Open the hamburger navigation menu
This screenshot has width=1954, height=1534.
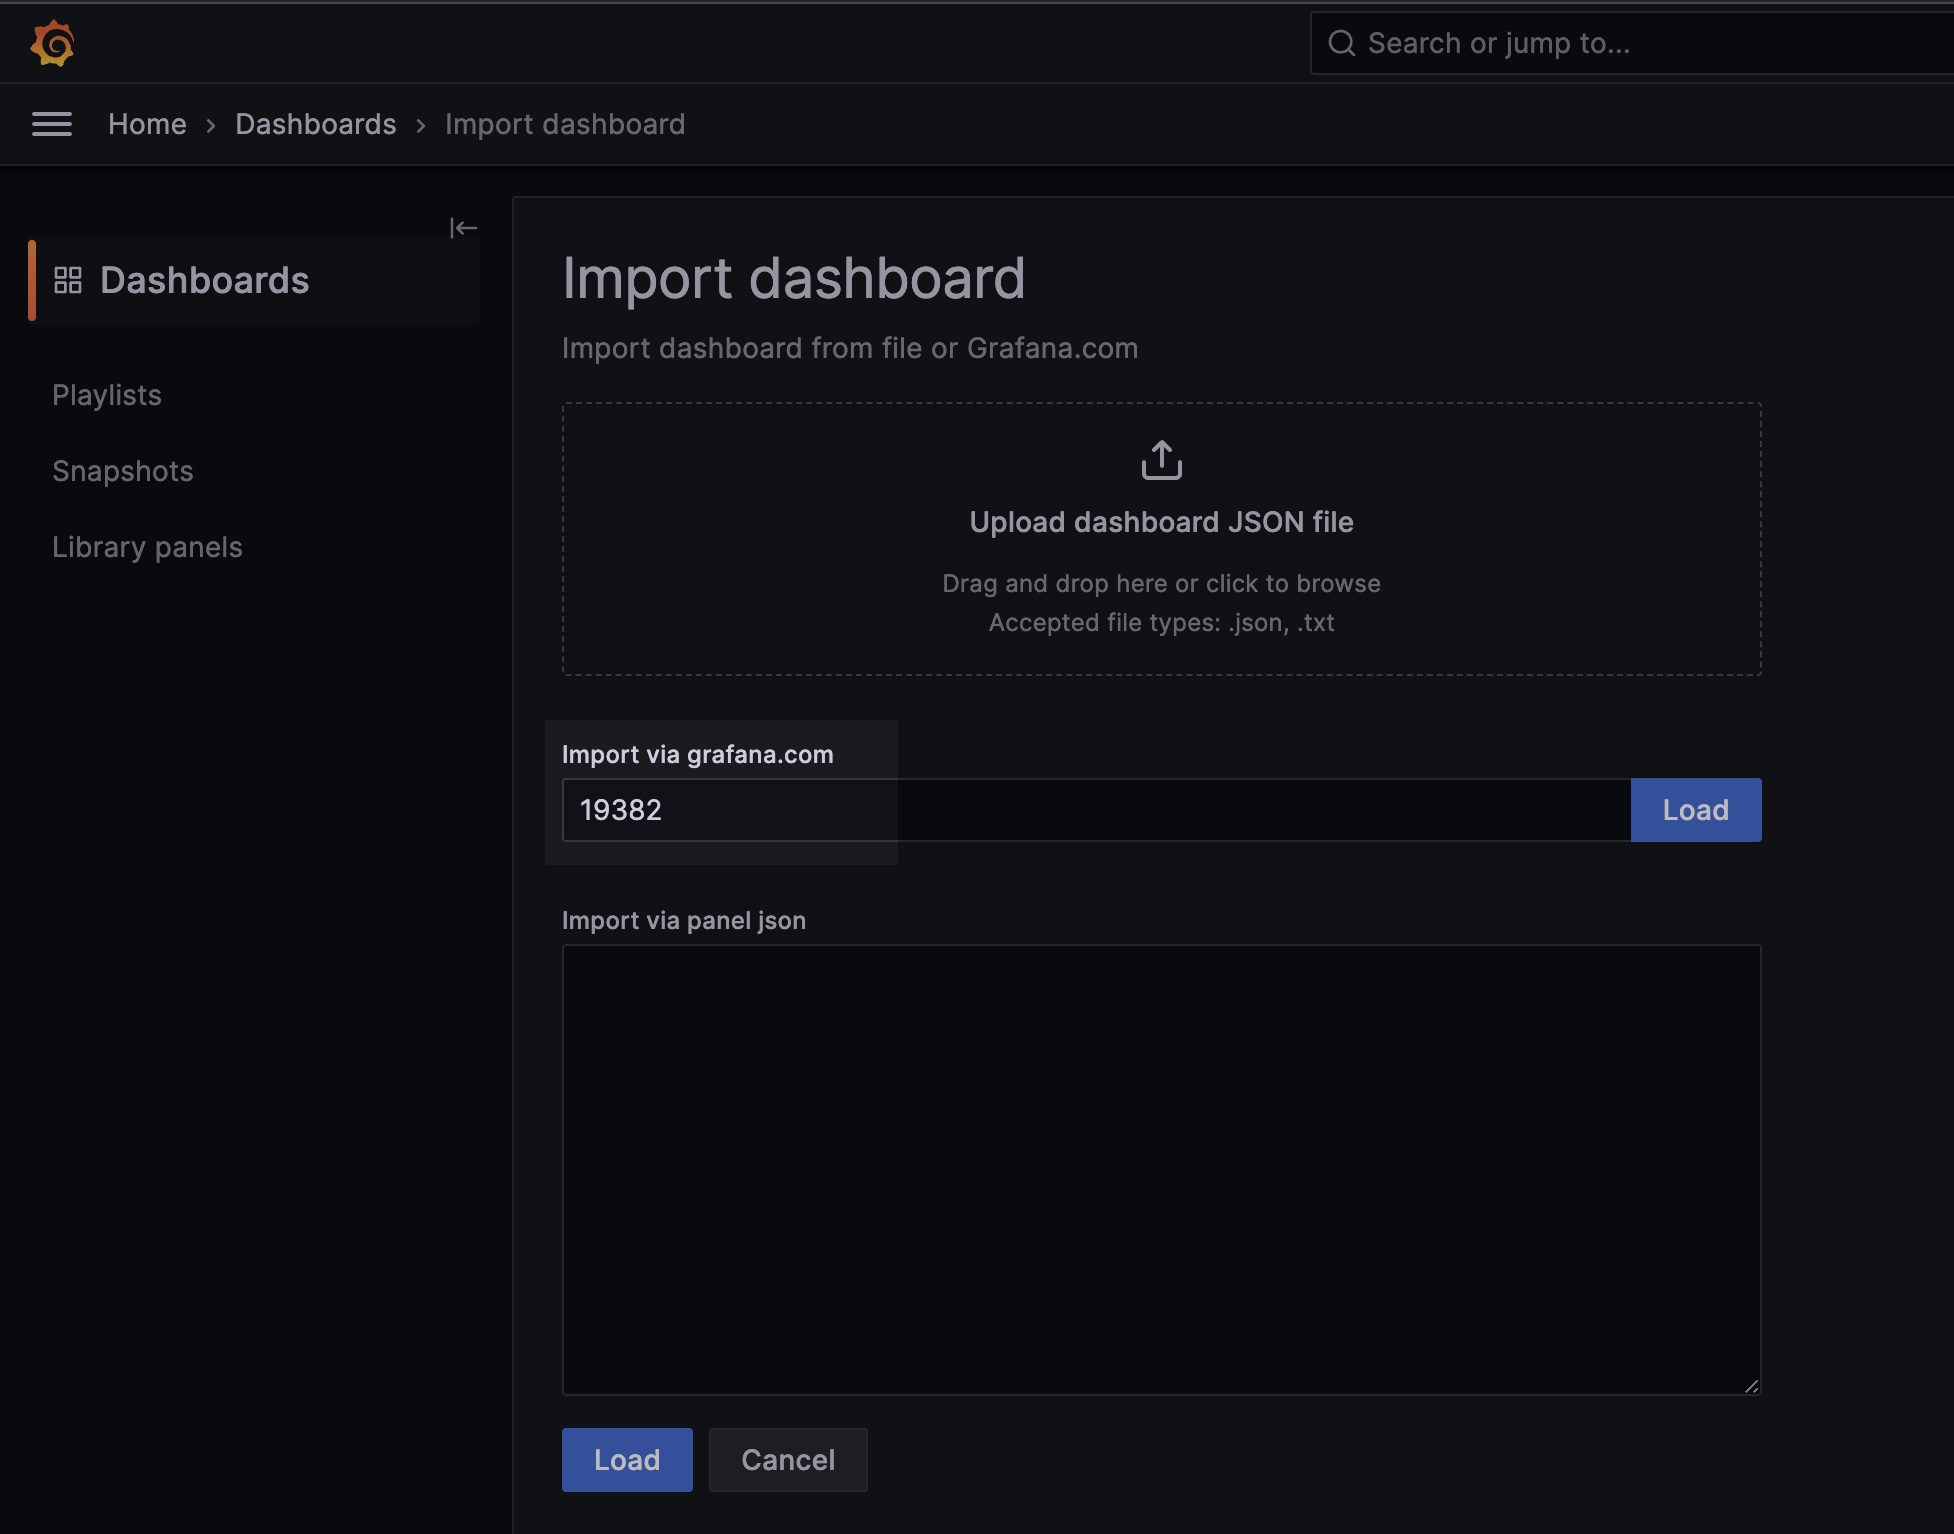point(52,123)
